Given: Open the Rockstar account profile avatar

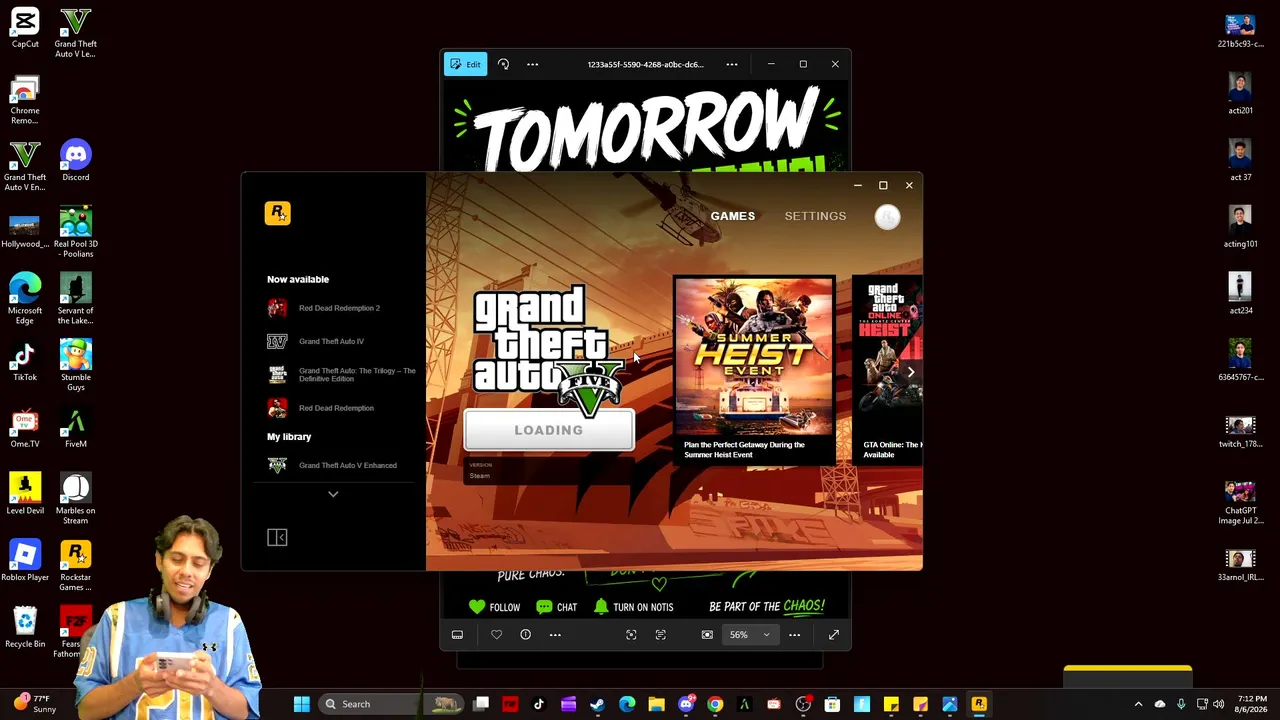Looking at the screenshot, I should (x=887, y=217).
